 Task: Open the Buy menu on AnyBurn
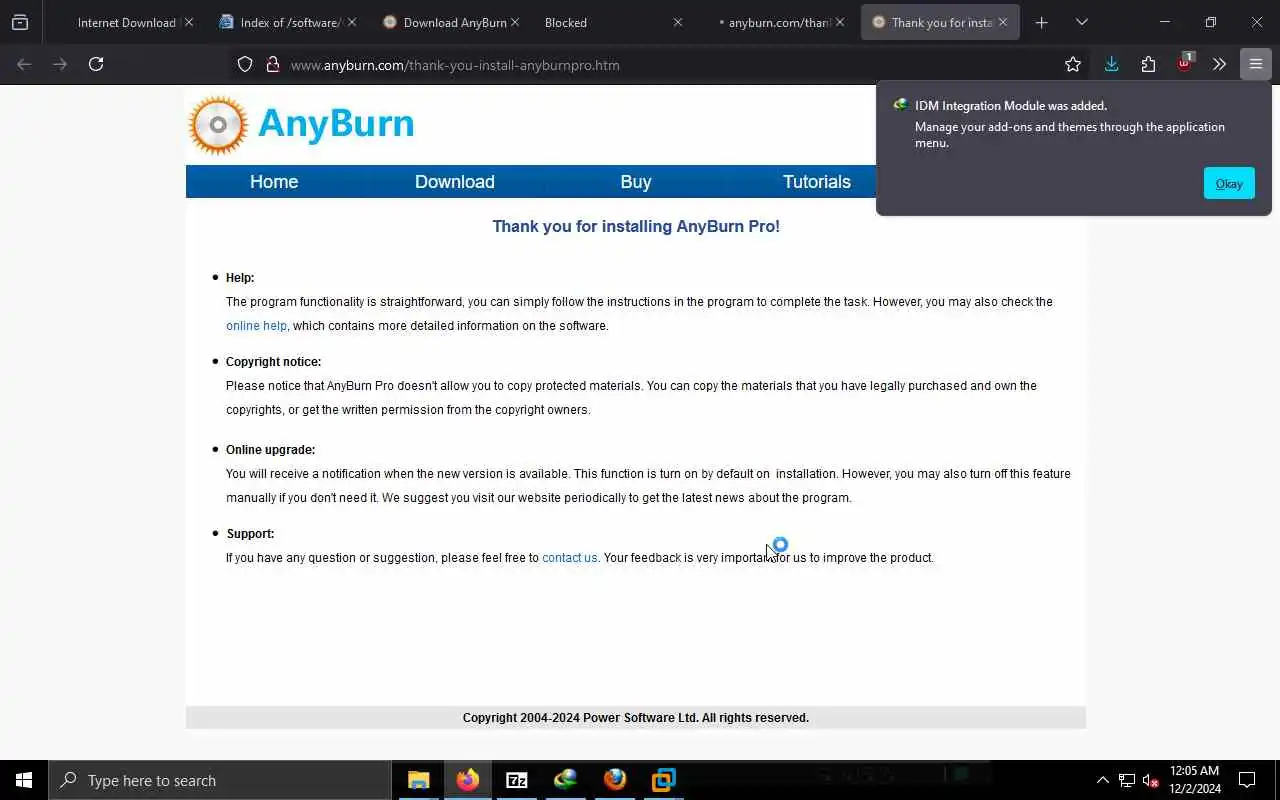(636, 182)
